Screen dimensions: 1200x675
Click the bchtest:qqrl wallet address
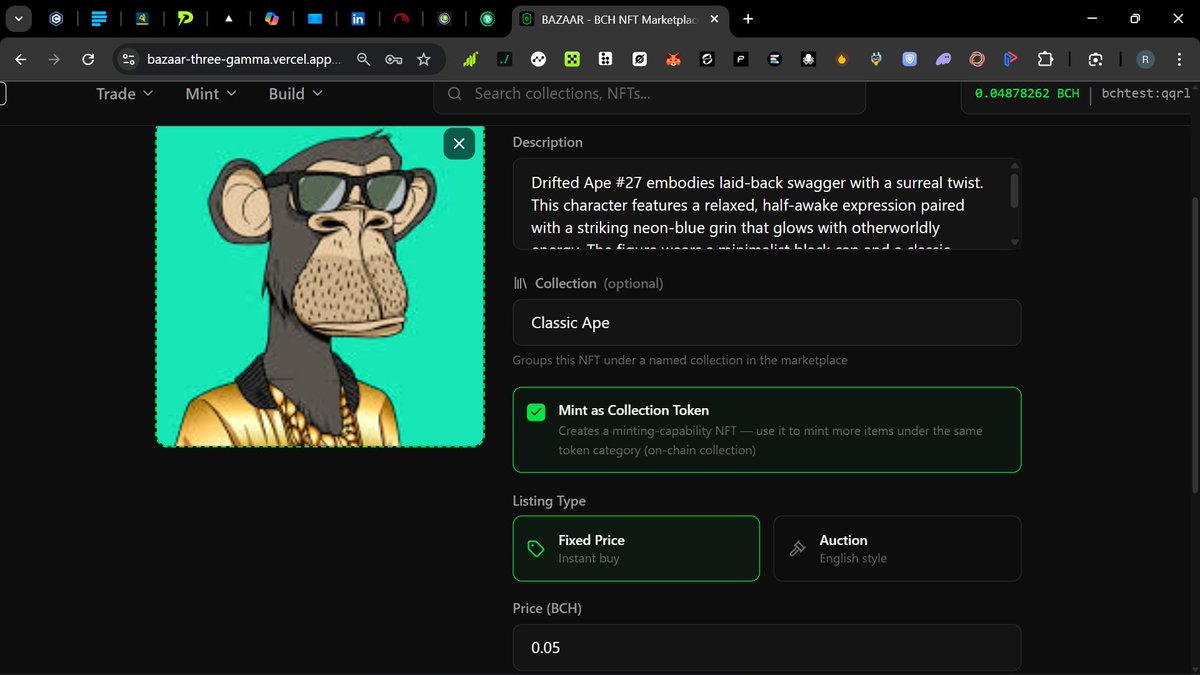pos(1145,93)
